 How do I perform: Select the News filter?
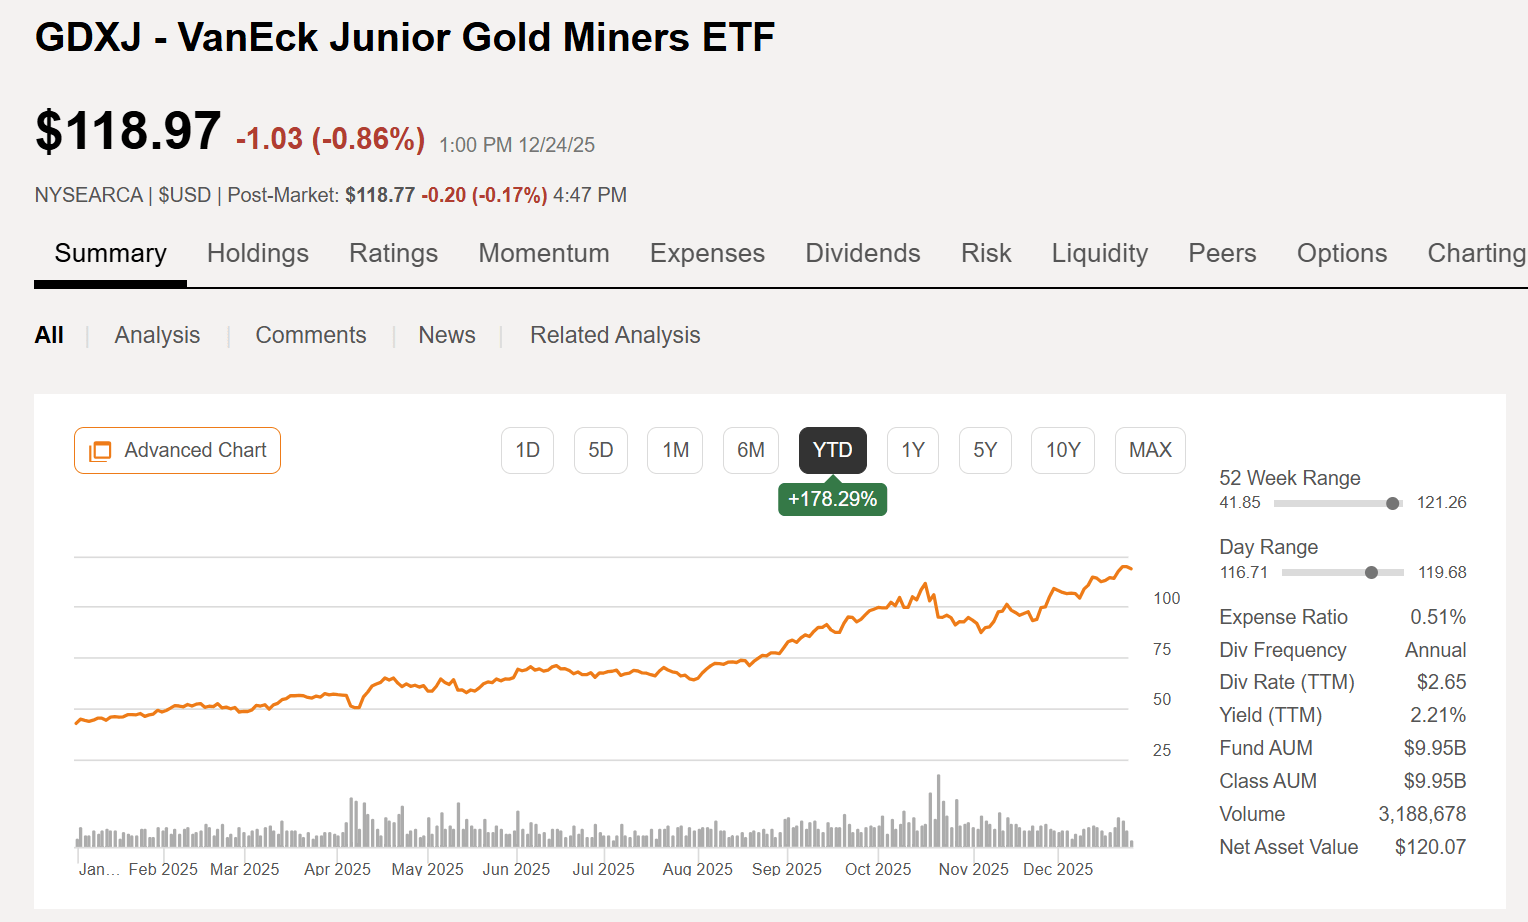(x=446, y=335)
